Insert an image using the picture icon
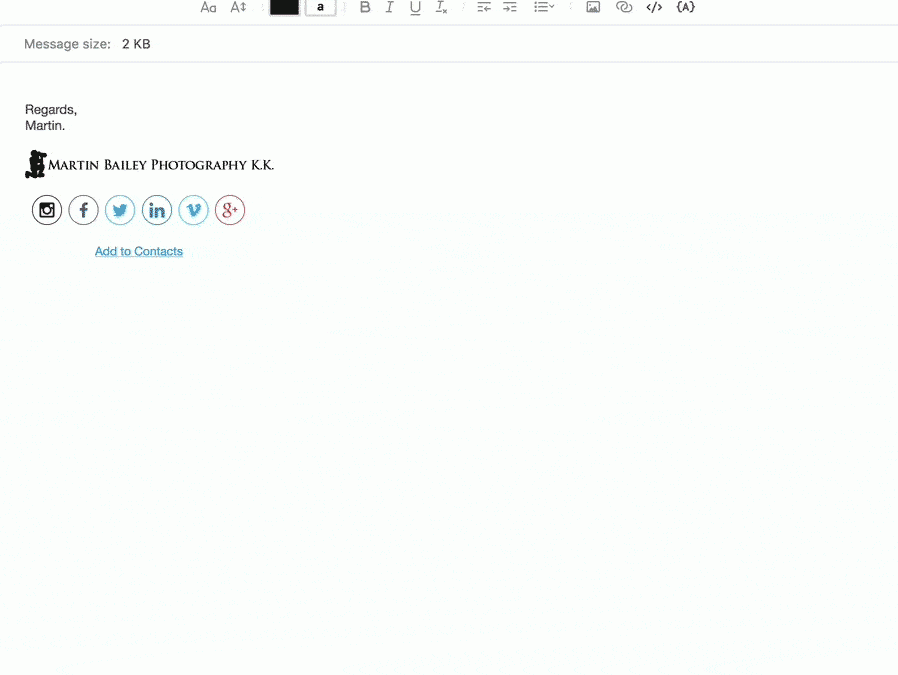 pos(593,7)
